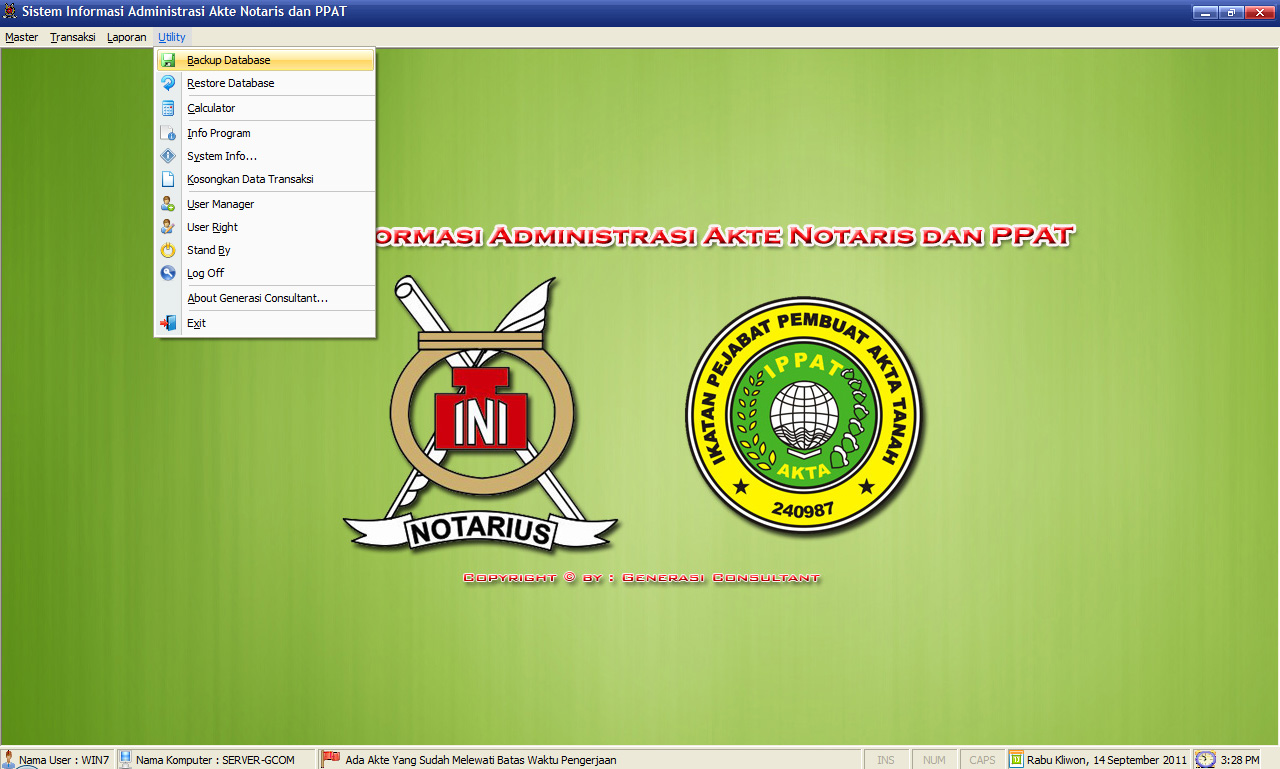Screen dimensions: 1280x769
Task: Click the Exit door icon
Action: pyautogui.click(x=168, y=323)
